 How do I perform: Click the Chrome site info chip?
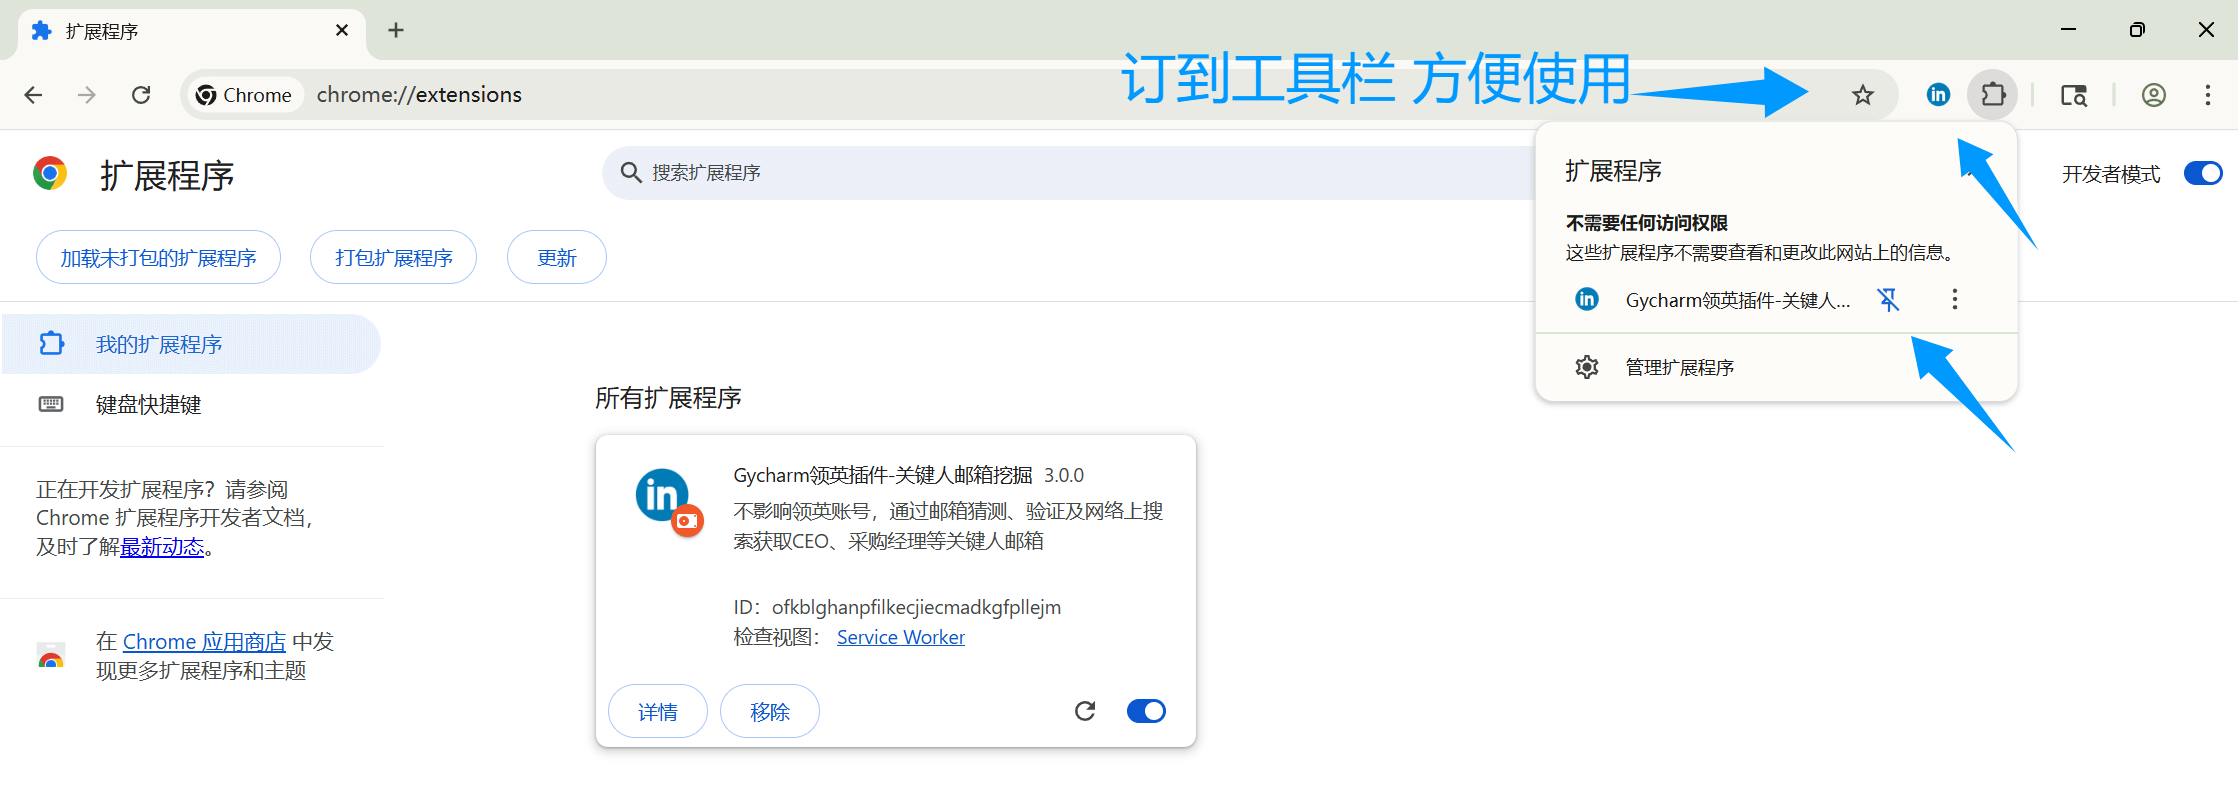click(244, 95)
